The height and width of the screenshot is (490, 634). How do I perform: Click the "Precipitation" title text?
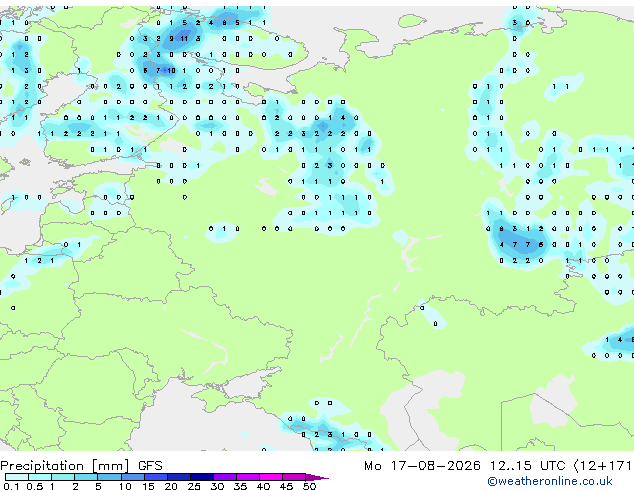tap(42, 466)
